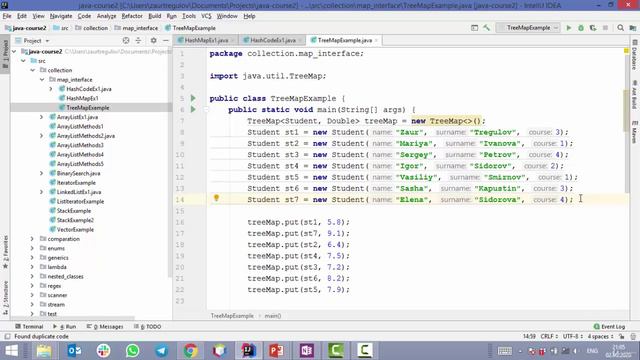Viewport: 640px width, 360px height.
Task: Toggle the Favorites side panel
Action: pos(5,252)
